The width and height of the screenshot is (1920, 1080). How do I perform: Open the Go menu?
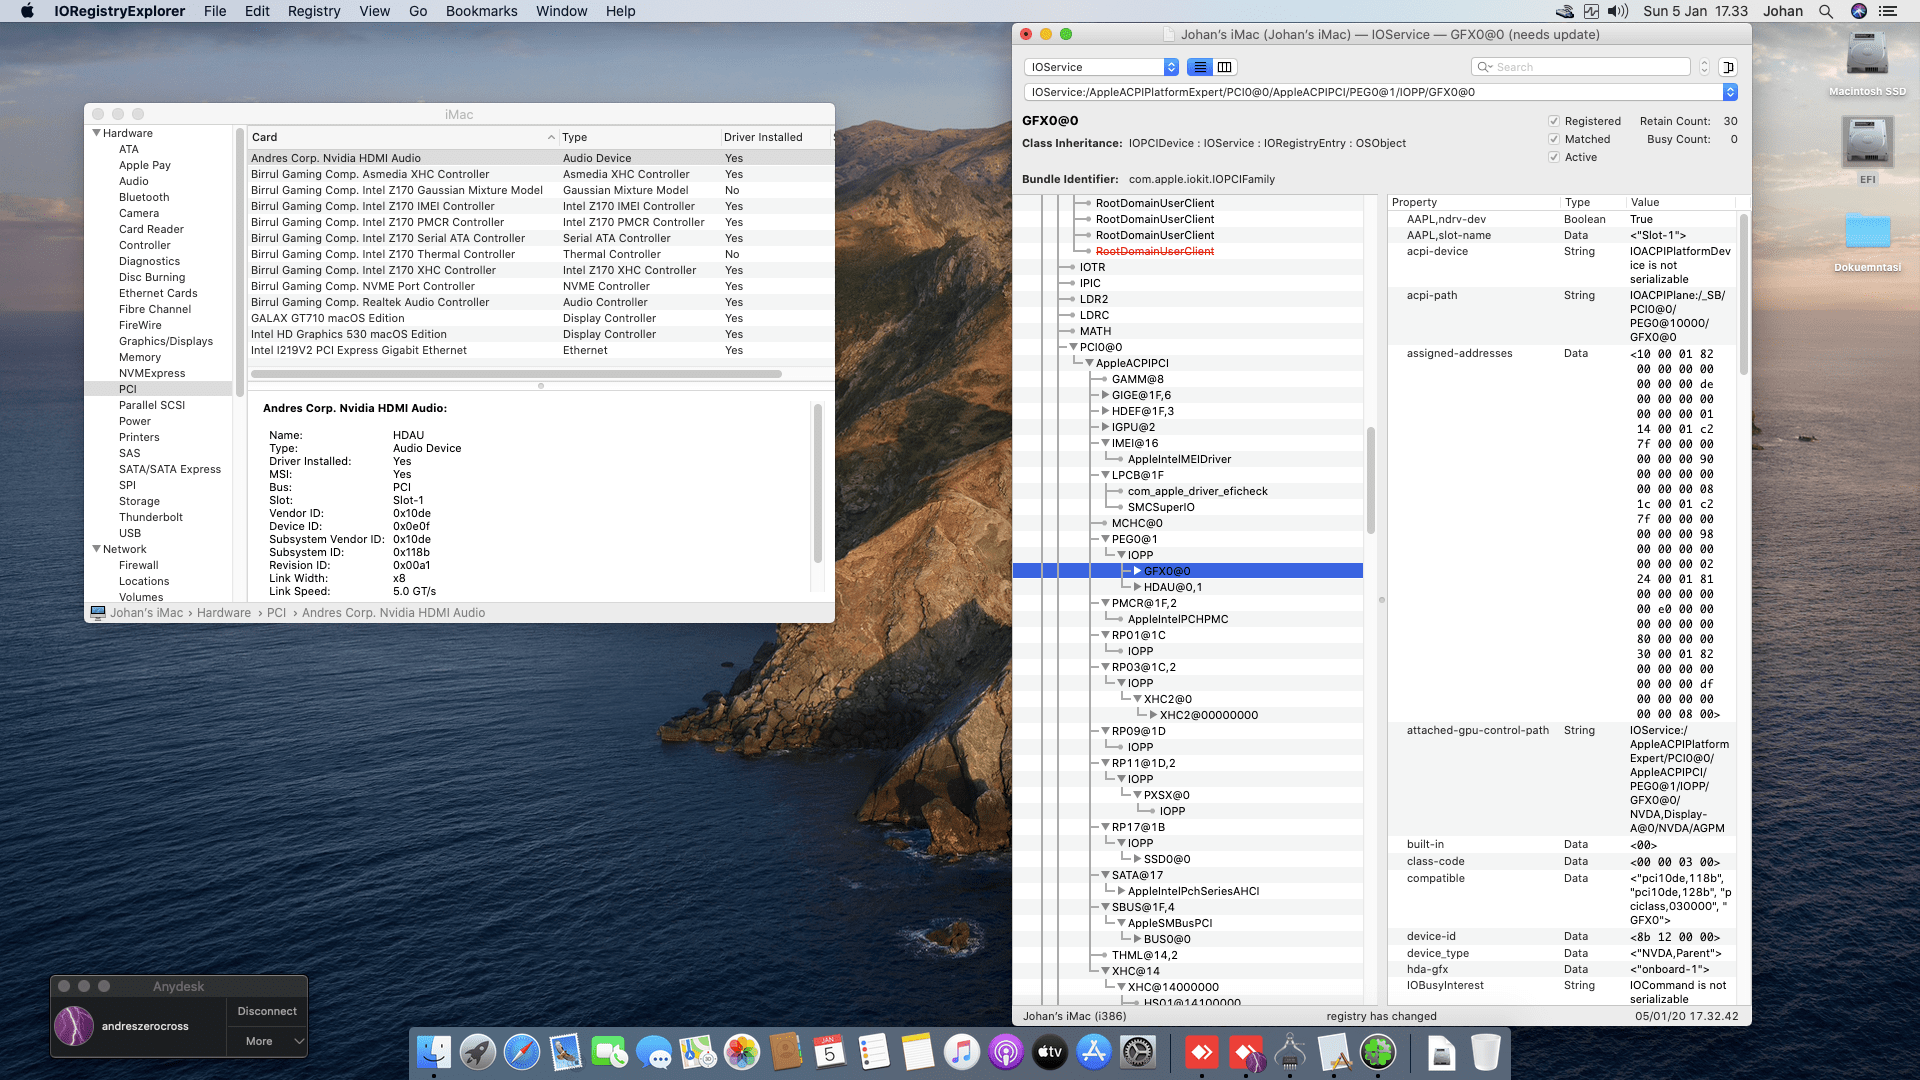click(418, 11)
